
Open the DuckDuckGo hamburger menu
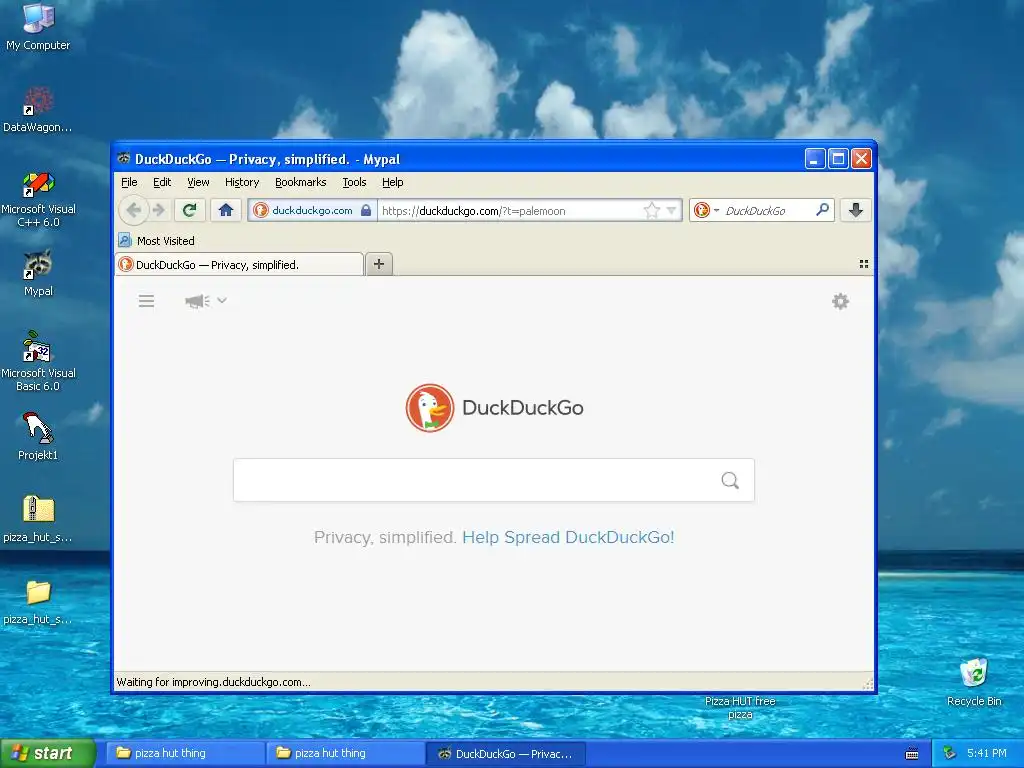click(x=146, y=301)
